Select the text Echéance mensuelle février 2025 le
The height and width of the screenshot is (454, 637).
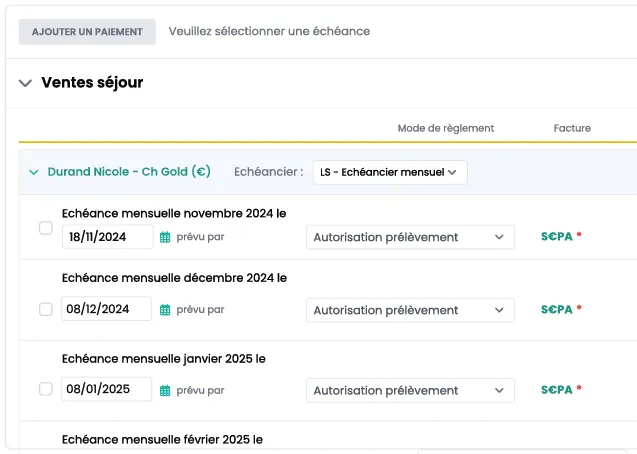(x=162, y=439)
